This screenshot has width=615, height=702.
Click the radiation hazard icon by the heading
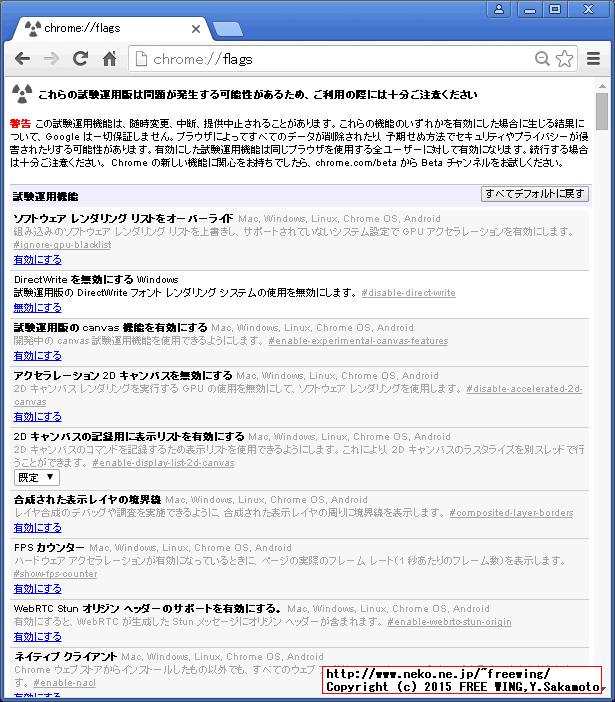pos(22,93)
